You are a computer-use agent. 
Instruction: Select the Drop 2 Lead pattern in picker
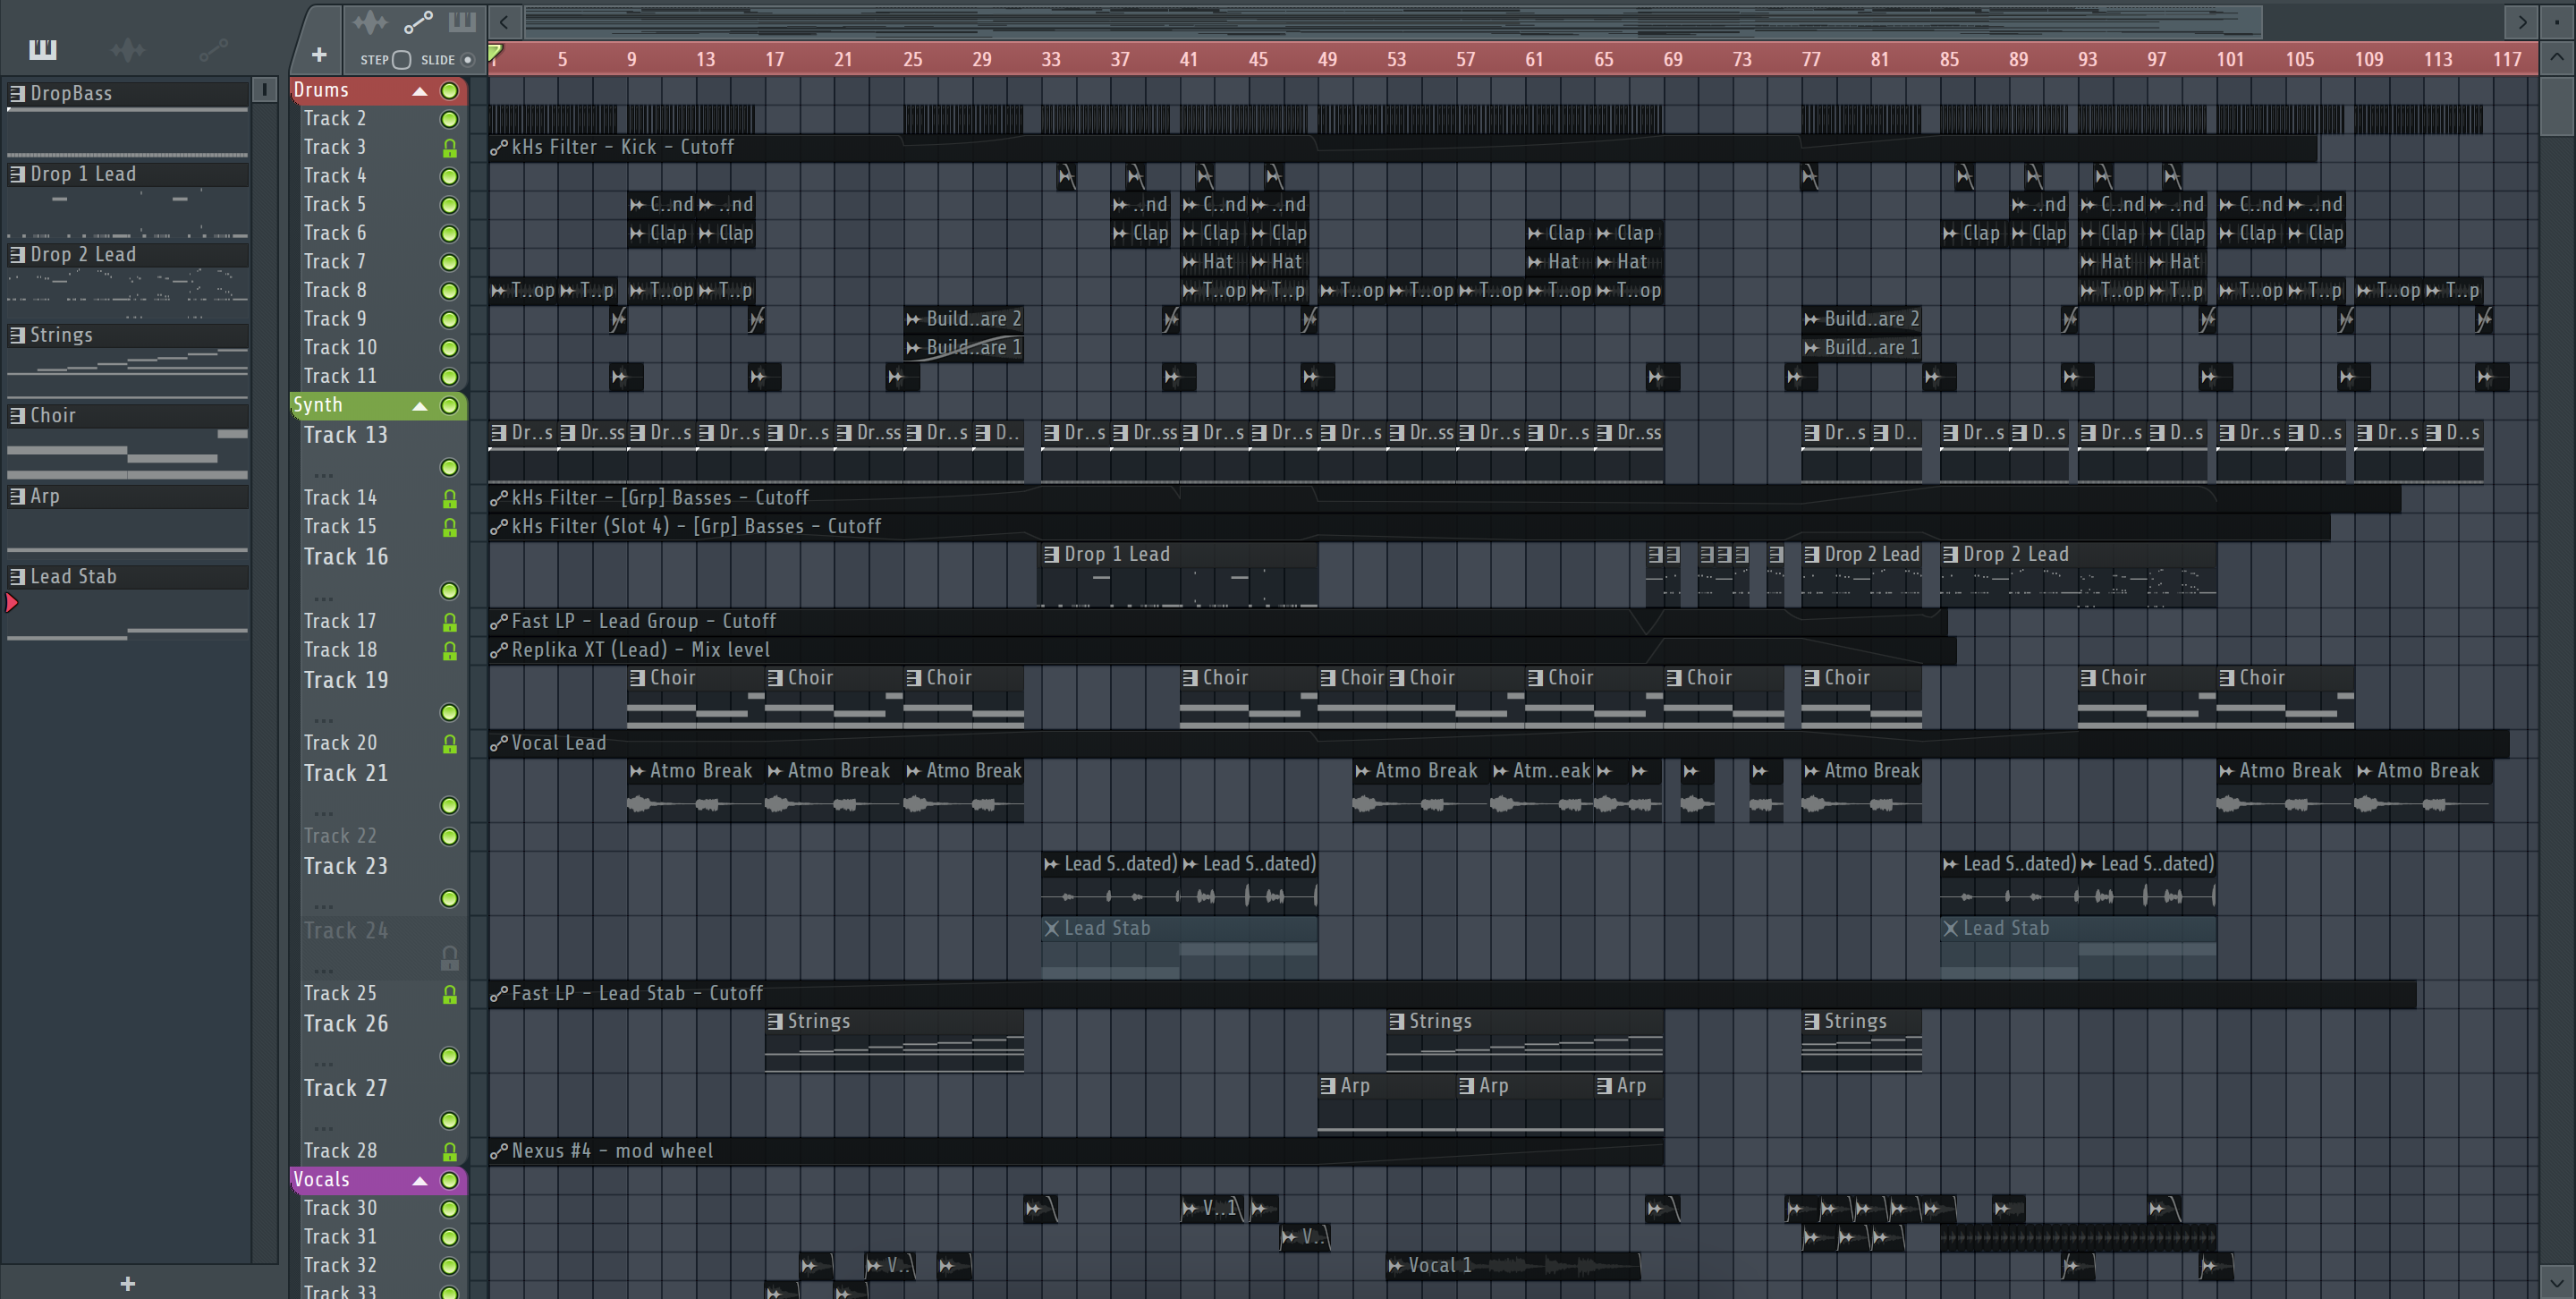tap(128, 255)
